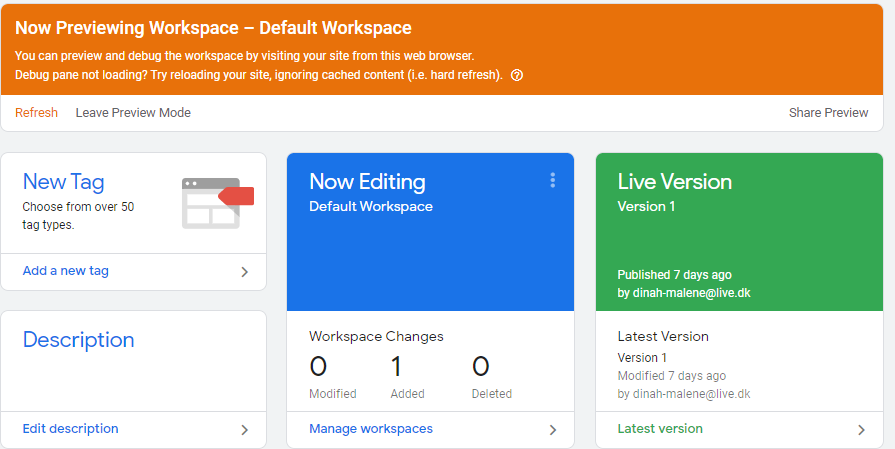Screen dimensions: 895x449
Task: Click Share Preview
Action: [x=828, y=112]
